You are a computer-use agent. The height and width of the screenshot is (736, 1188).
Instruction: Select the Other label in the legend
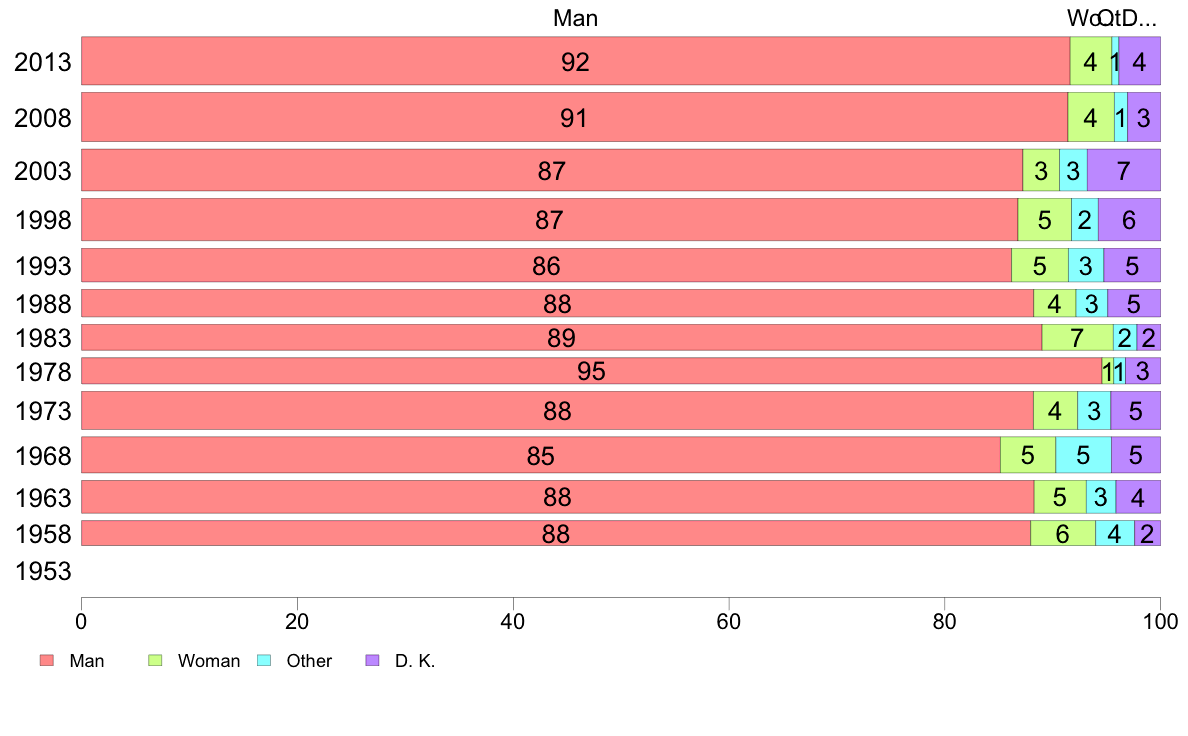309,661
